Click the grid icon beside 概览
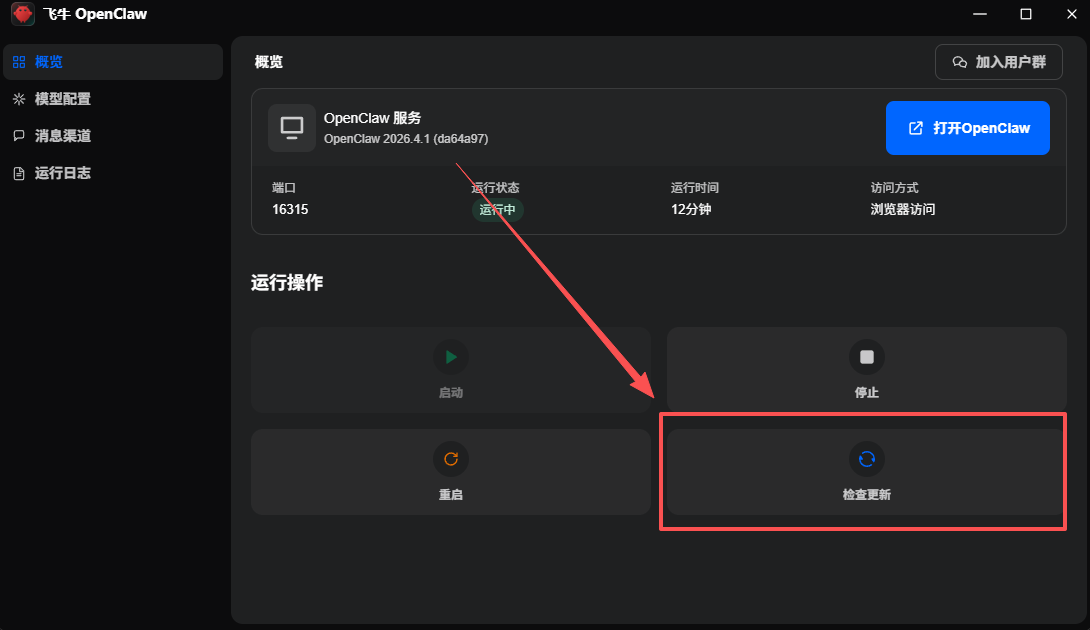 tap(19, 62)
